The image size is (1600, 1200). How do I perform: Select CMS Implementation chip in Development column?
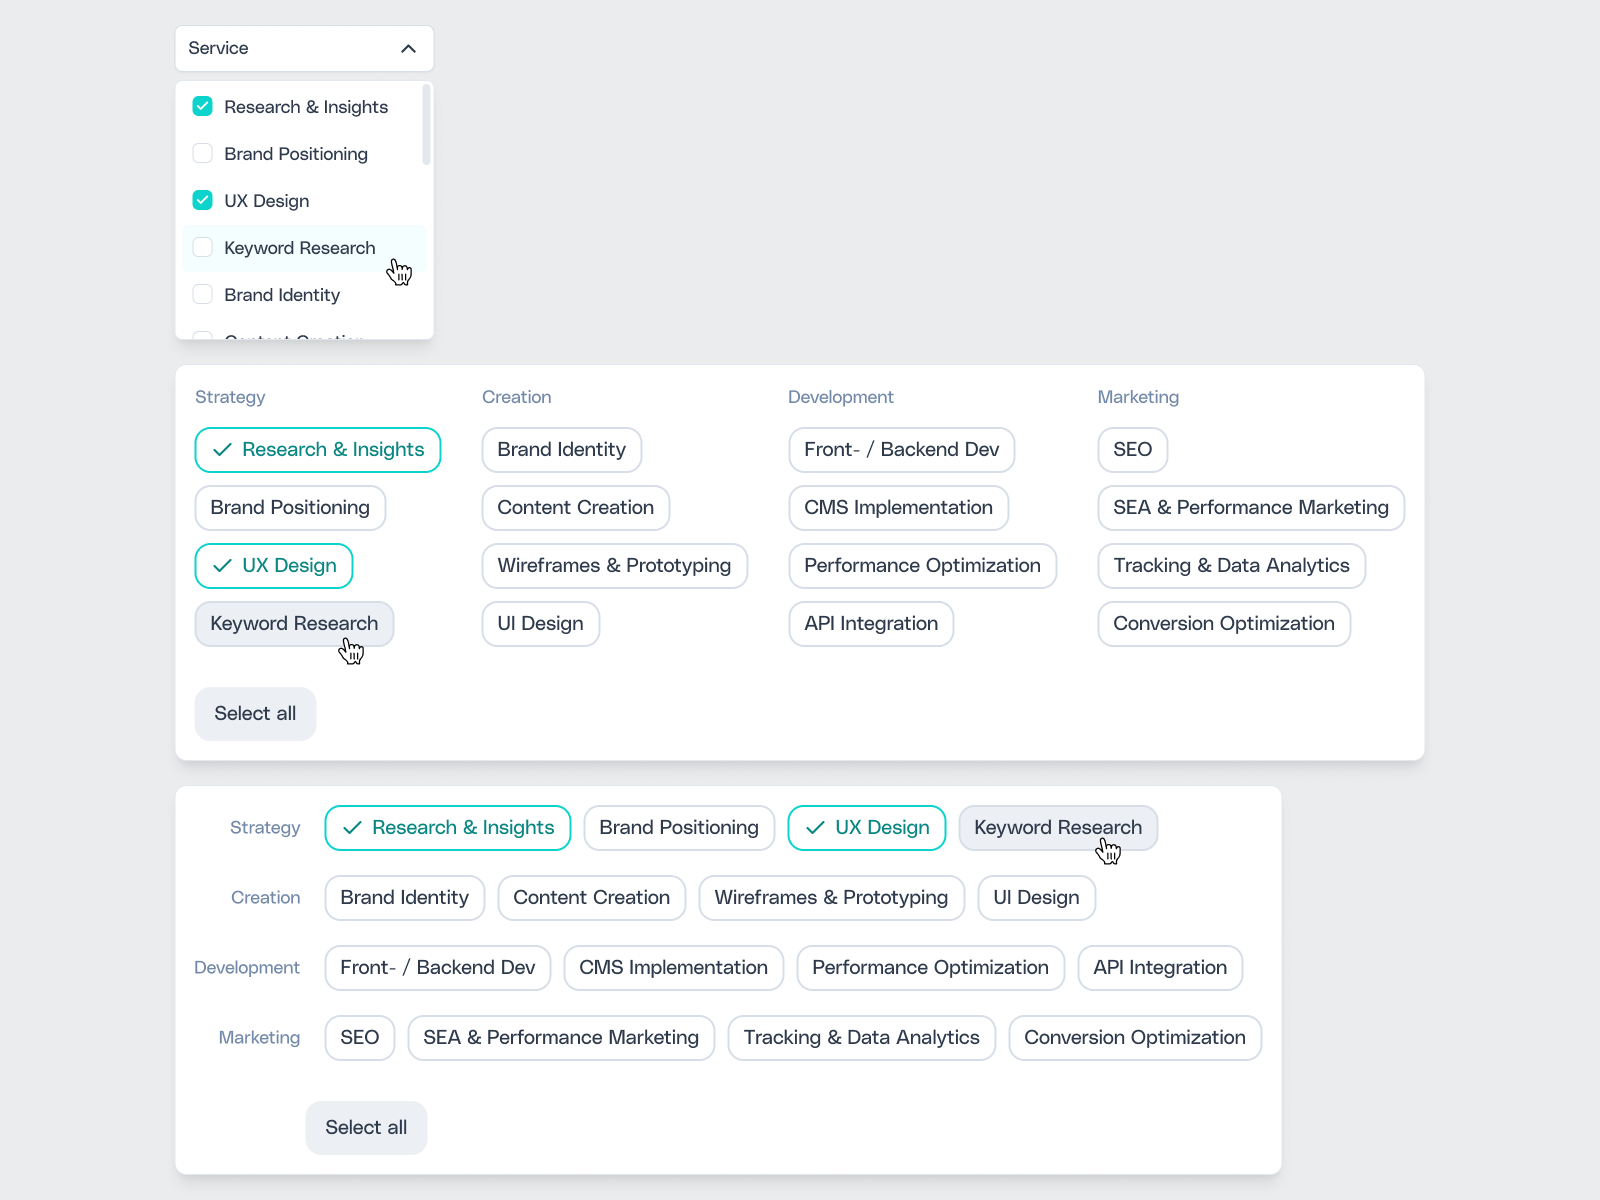click(x=899, y=508)
